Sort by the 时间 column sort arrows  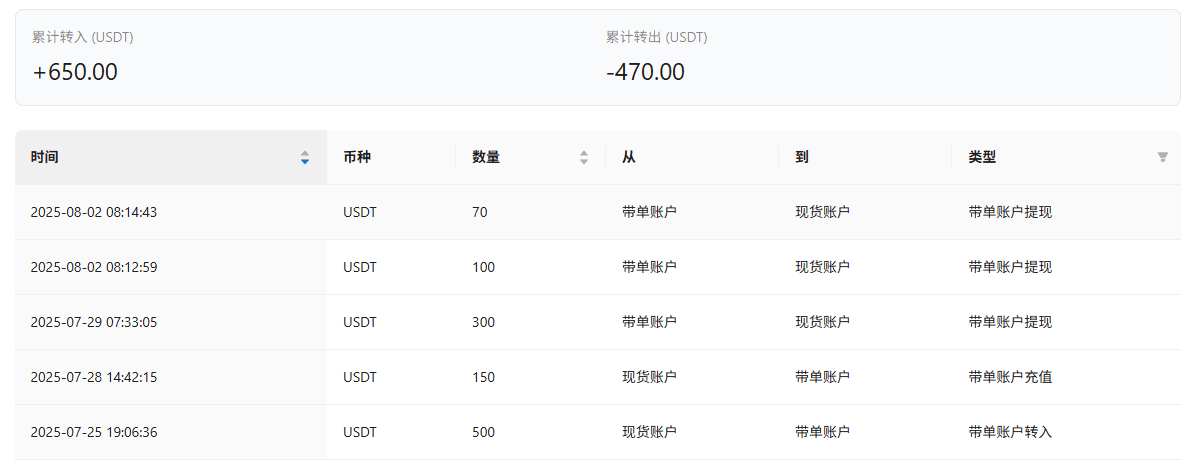coord(305,158)
